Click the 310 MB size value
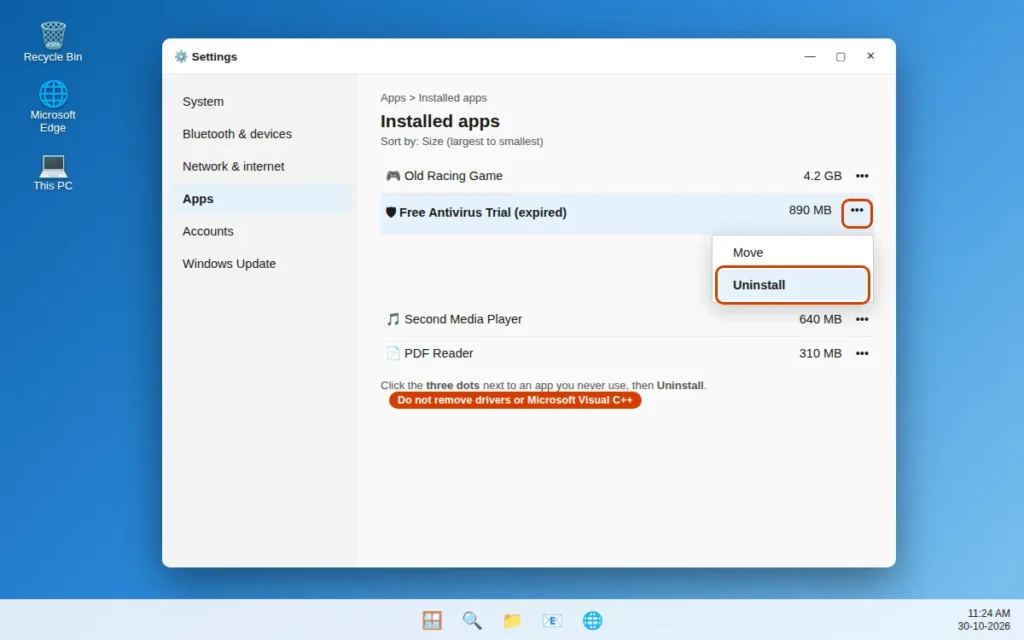The width and height of the screenshot is (1024, 640). point(820,353)
